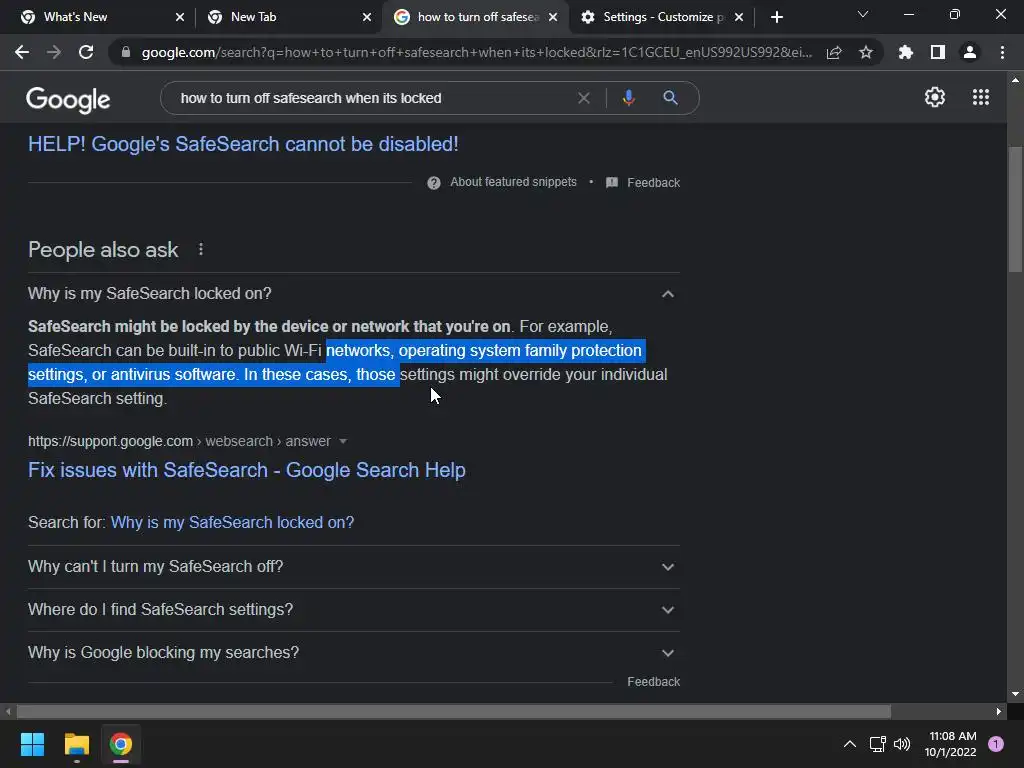Open "HELP! Google's SafeSearch cannot be disabled!"
This screenshot has height=768, width=1024.
click(x=243, y=144)
